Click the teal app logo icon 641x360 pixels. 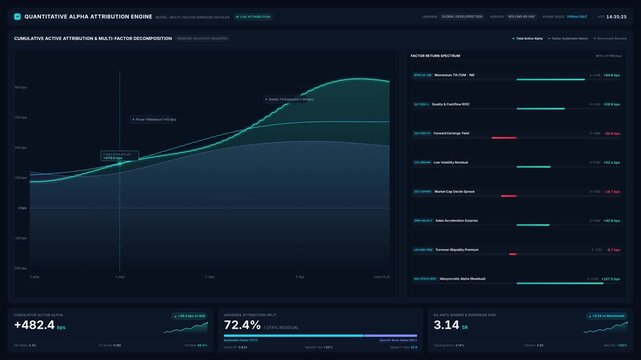click(17, 17)
